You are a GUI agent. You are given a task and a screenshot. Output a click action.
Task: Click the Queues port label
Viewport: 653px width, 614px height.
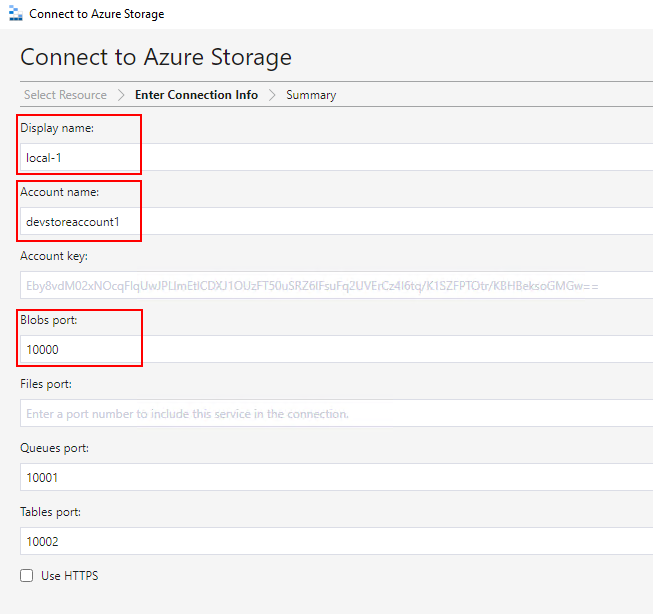(x=55, y=448)
